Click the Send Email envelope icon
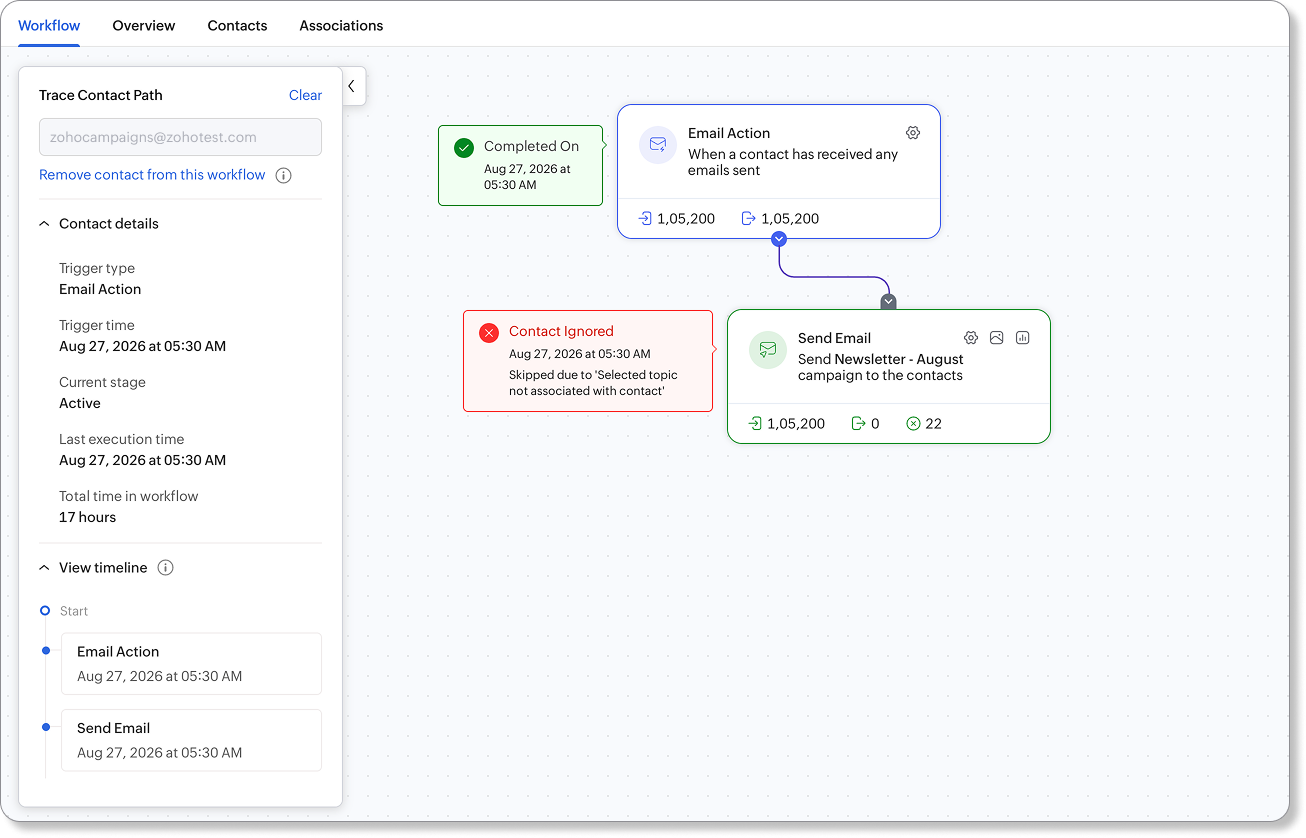Image resolution: width=1306 pixels, height=838 pixels. 768,350
